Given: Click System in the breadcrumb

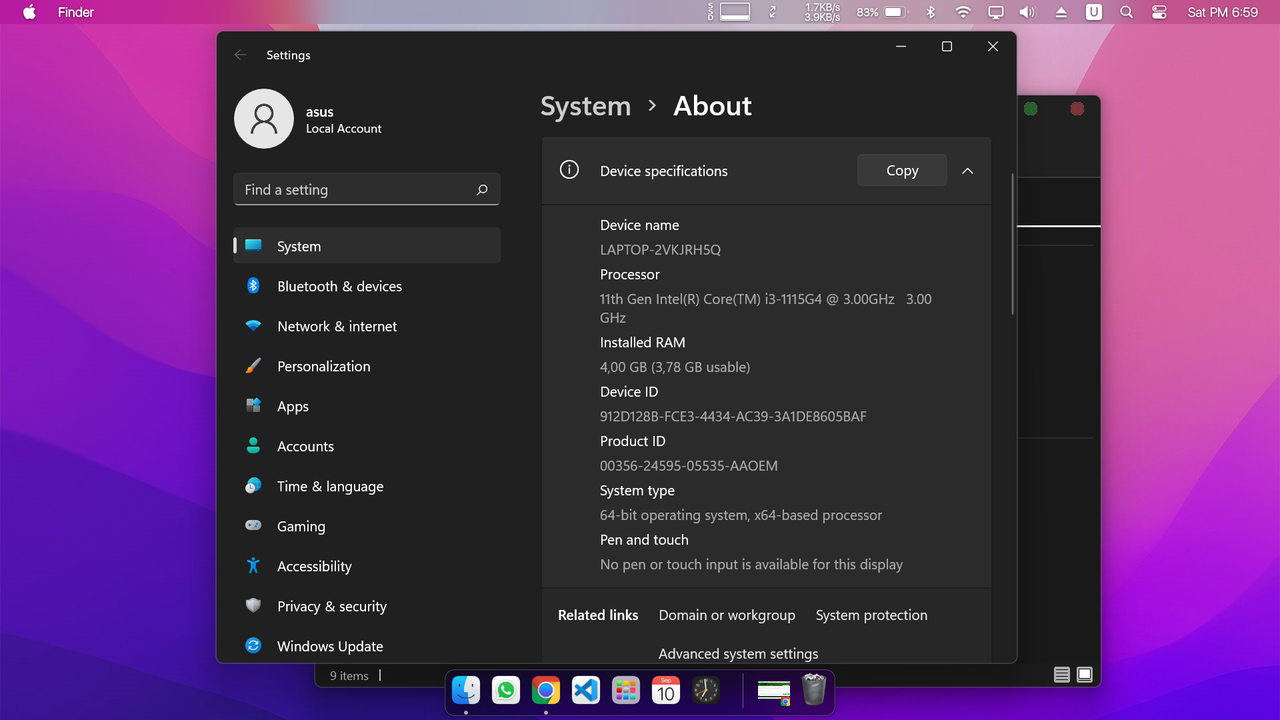Looking at the screenshot, I should click(586, 106).
